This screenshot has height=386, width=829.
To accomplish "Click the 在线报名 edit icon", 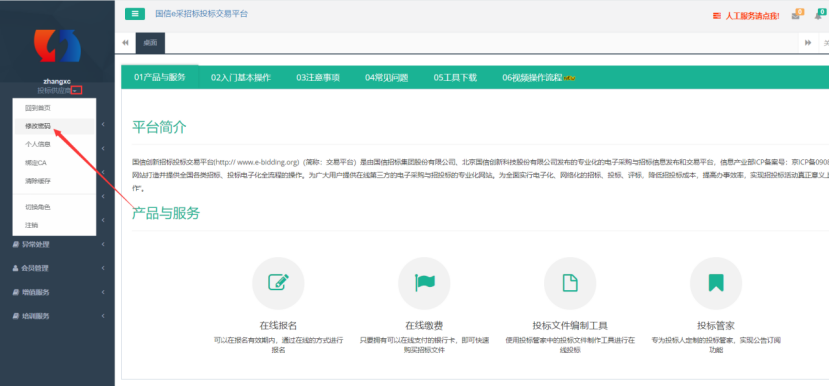I will [x=278, y=283].
